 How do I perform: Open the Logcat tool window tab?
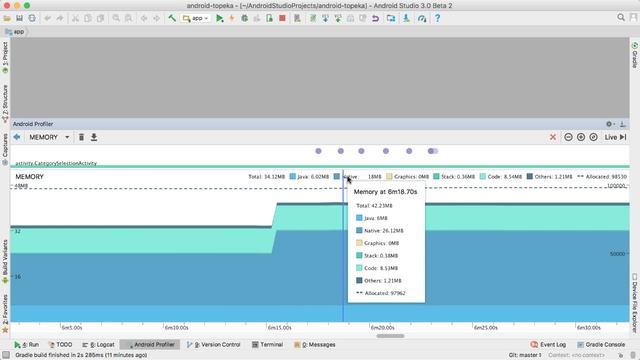tap(98, 344)
